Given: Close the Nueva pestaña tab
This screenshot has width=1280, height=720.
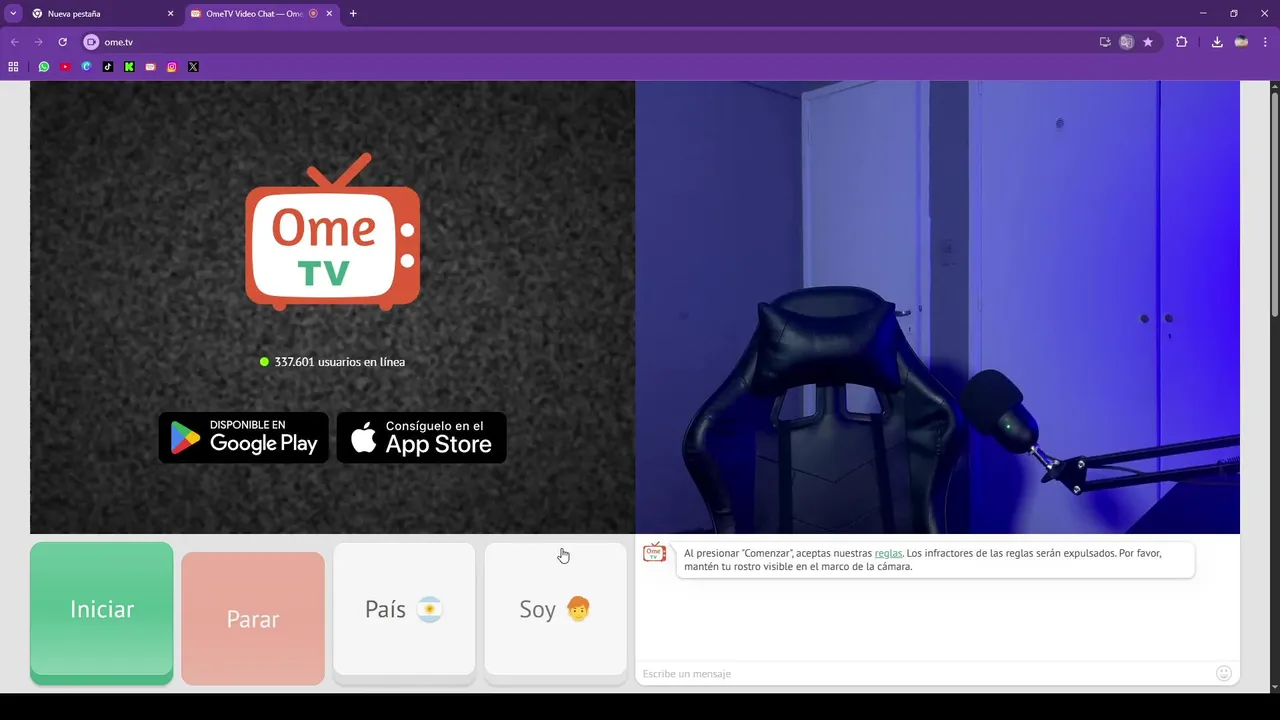Looking at the screenshot, I should 170,14.
